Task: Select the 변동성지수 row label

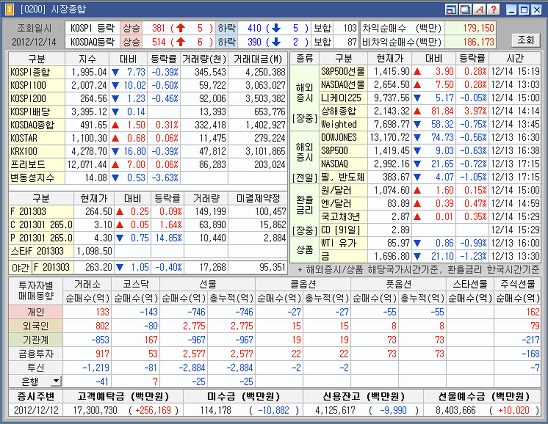Action: click(x=37, y=178)
